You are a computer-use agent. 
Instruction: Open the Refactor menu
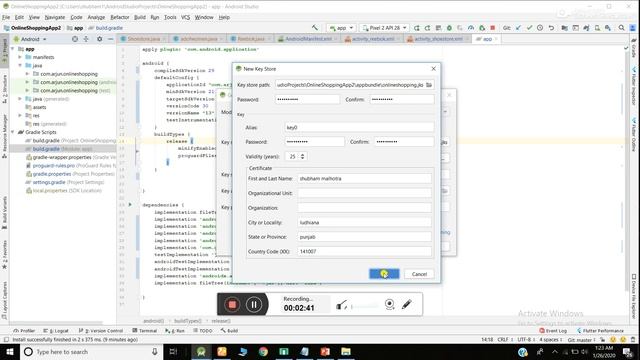coord(120,17)
